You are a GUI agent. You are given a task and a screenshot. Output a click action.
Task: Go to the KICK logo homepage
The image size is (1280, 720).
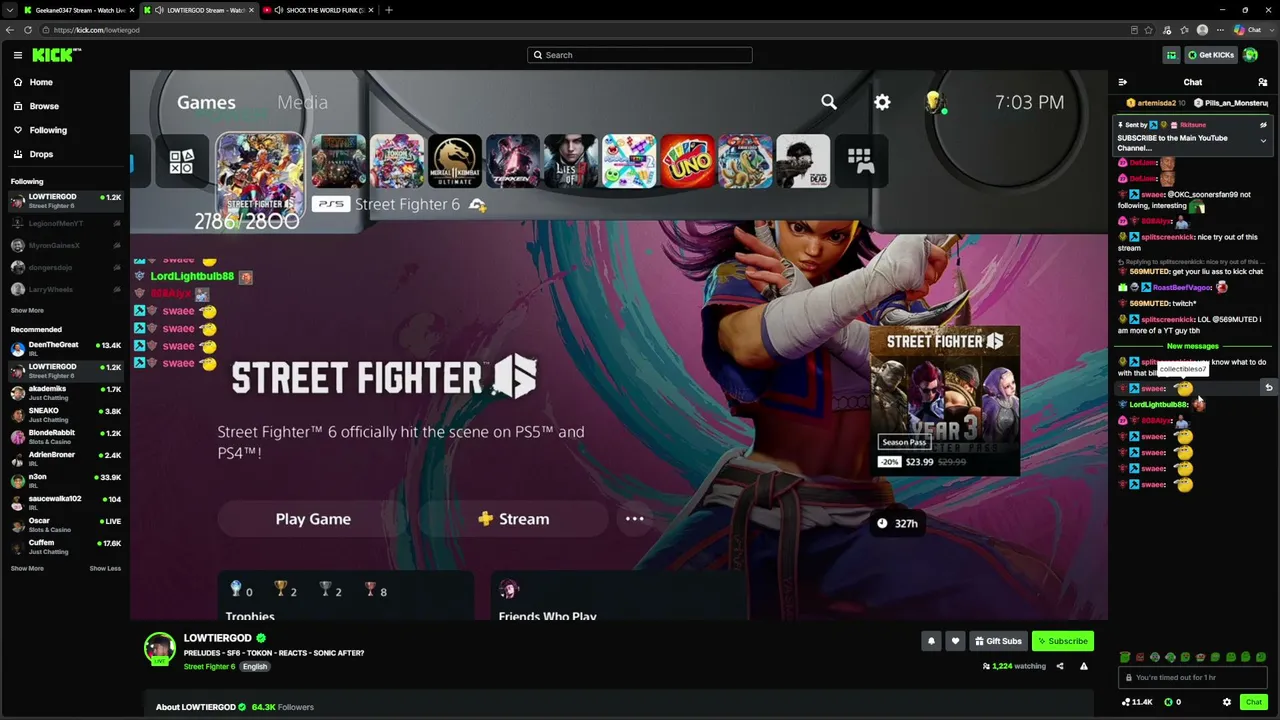tap(57, 55)
